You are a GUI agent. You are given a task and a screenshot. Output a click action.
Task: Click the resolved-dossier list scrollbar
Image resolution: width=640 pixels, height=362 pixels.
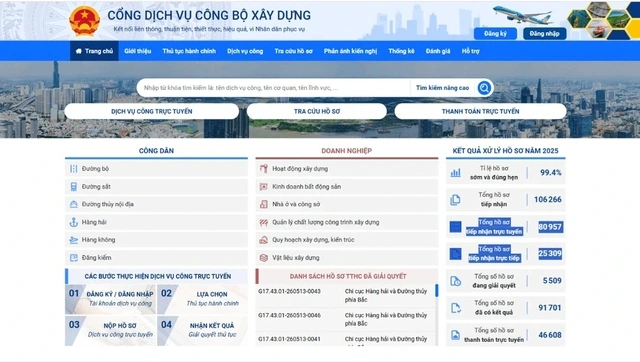point(436,291)
